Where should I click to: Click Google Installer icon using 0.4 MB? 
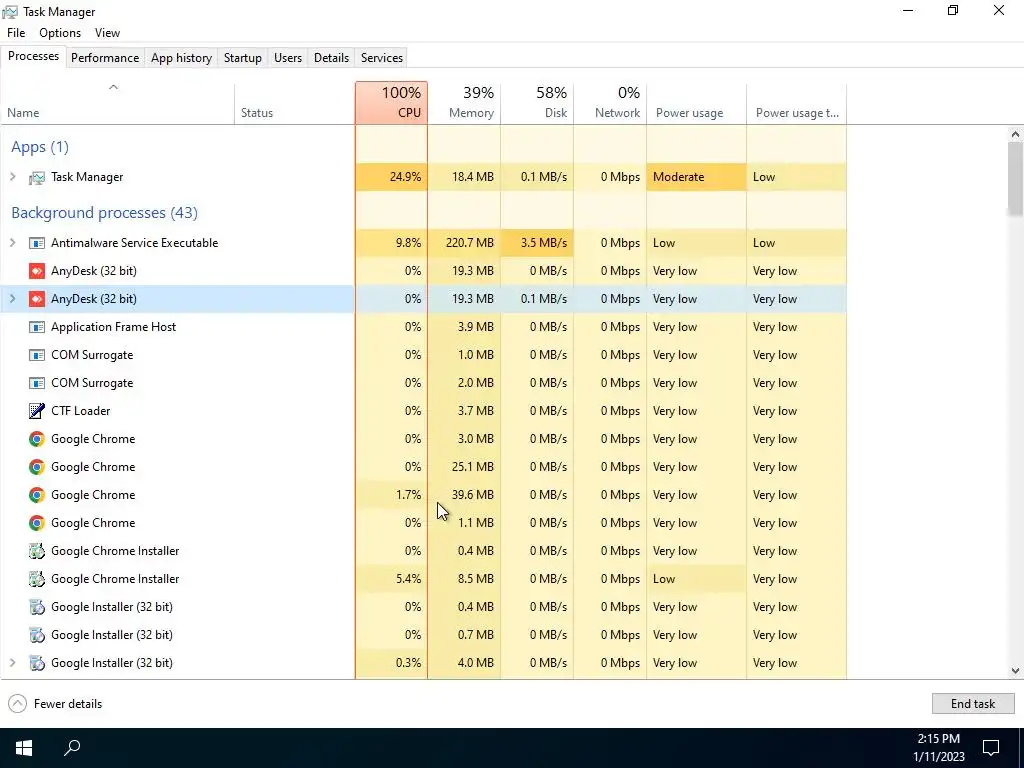(37, 607)
